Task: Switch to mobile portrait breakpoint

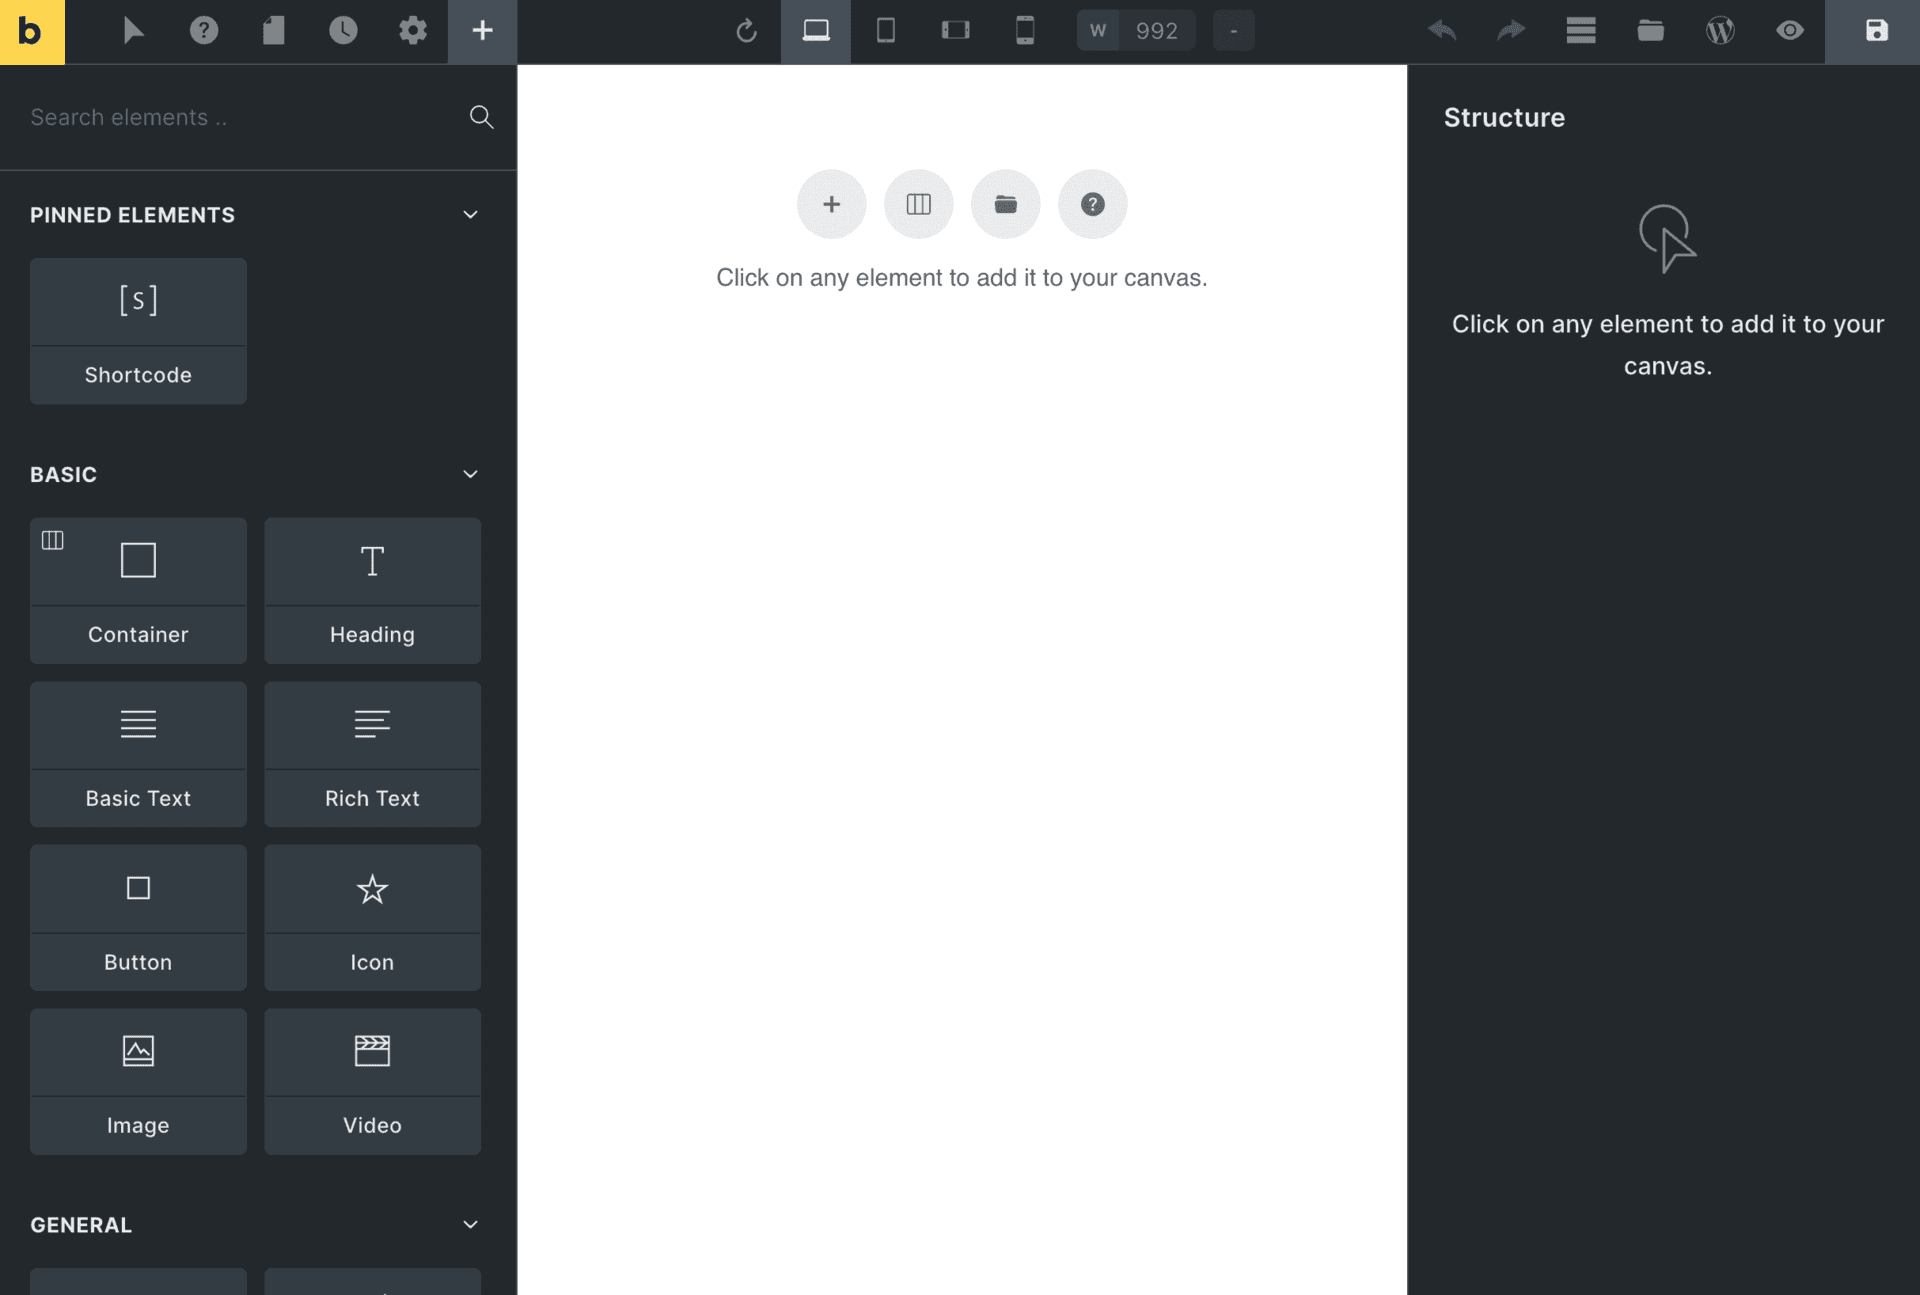Action: tap(1025, 31)
